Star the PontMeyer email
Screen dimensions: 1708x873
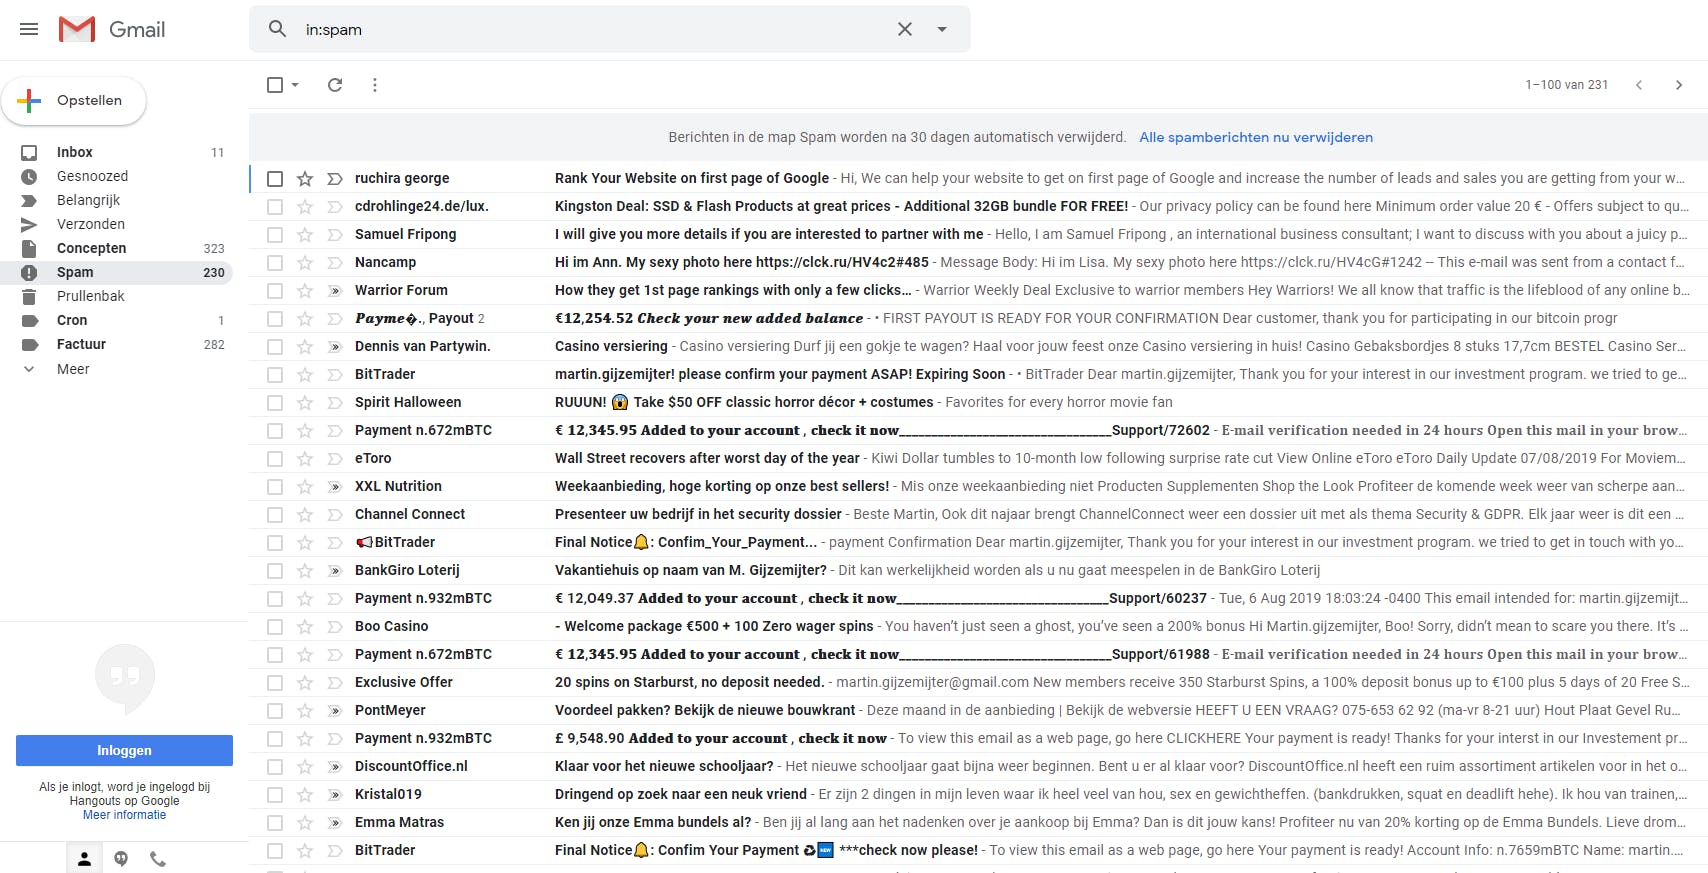tap(305, 710)
